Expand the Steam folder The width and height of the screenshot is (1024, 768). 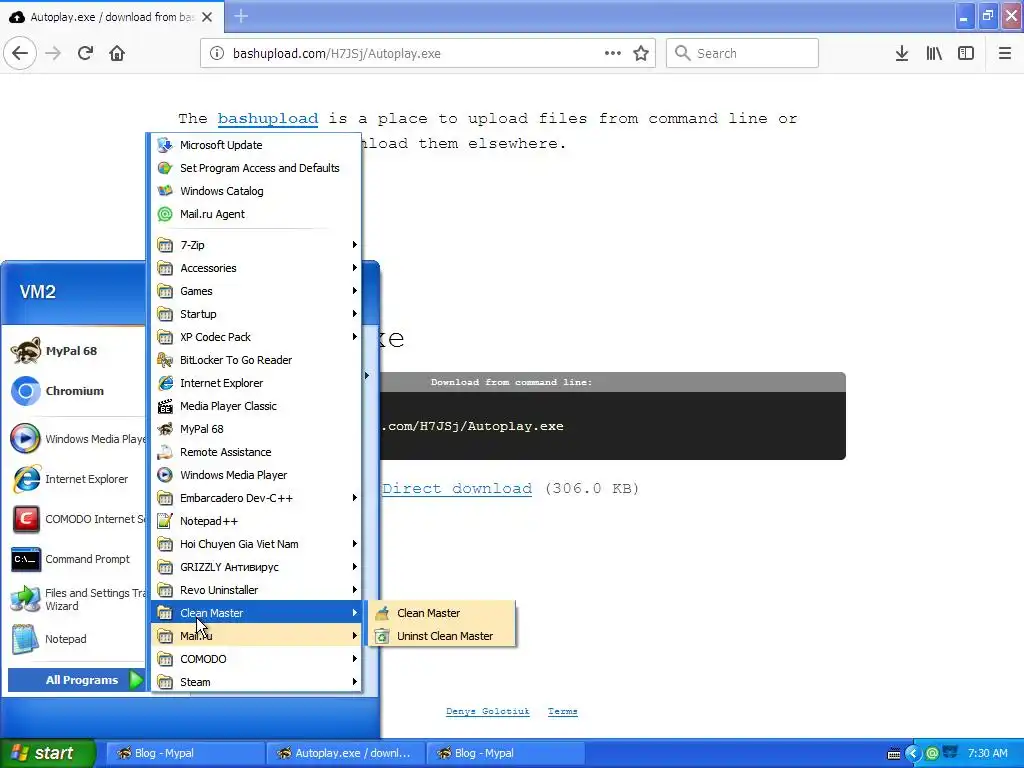coord(256,682)
